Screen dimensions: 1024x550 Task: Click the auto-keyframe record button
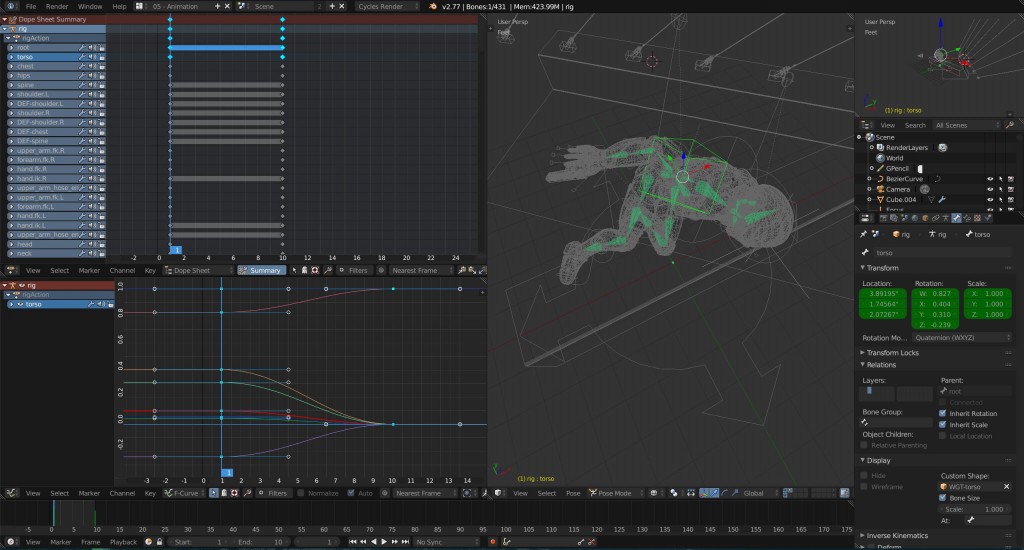(492, 542)
